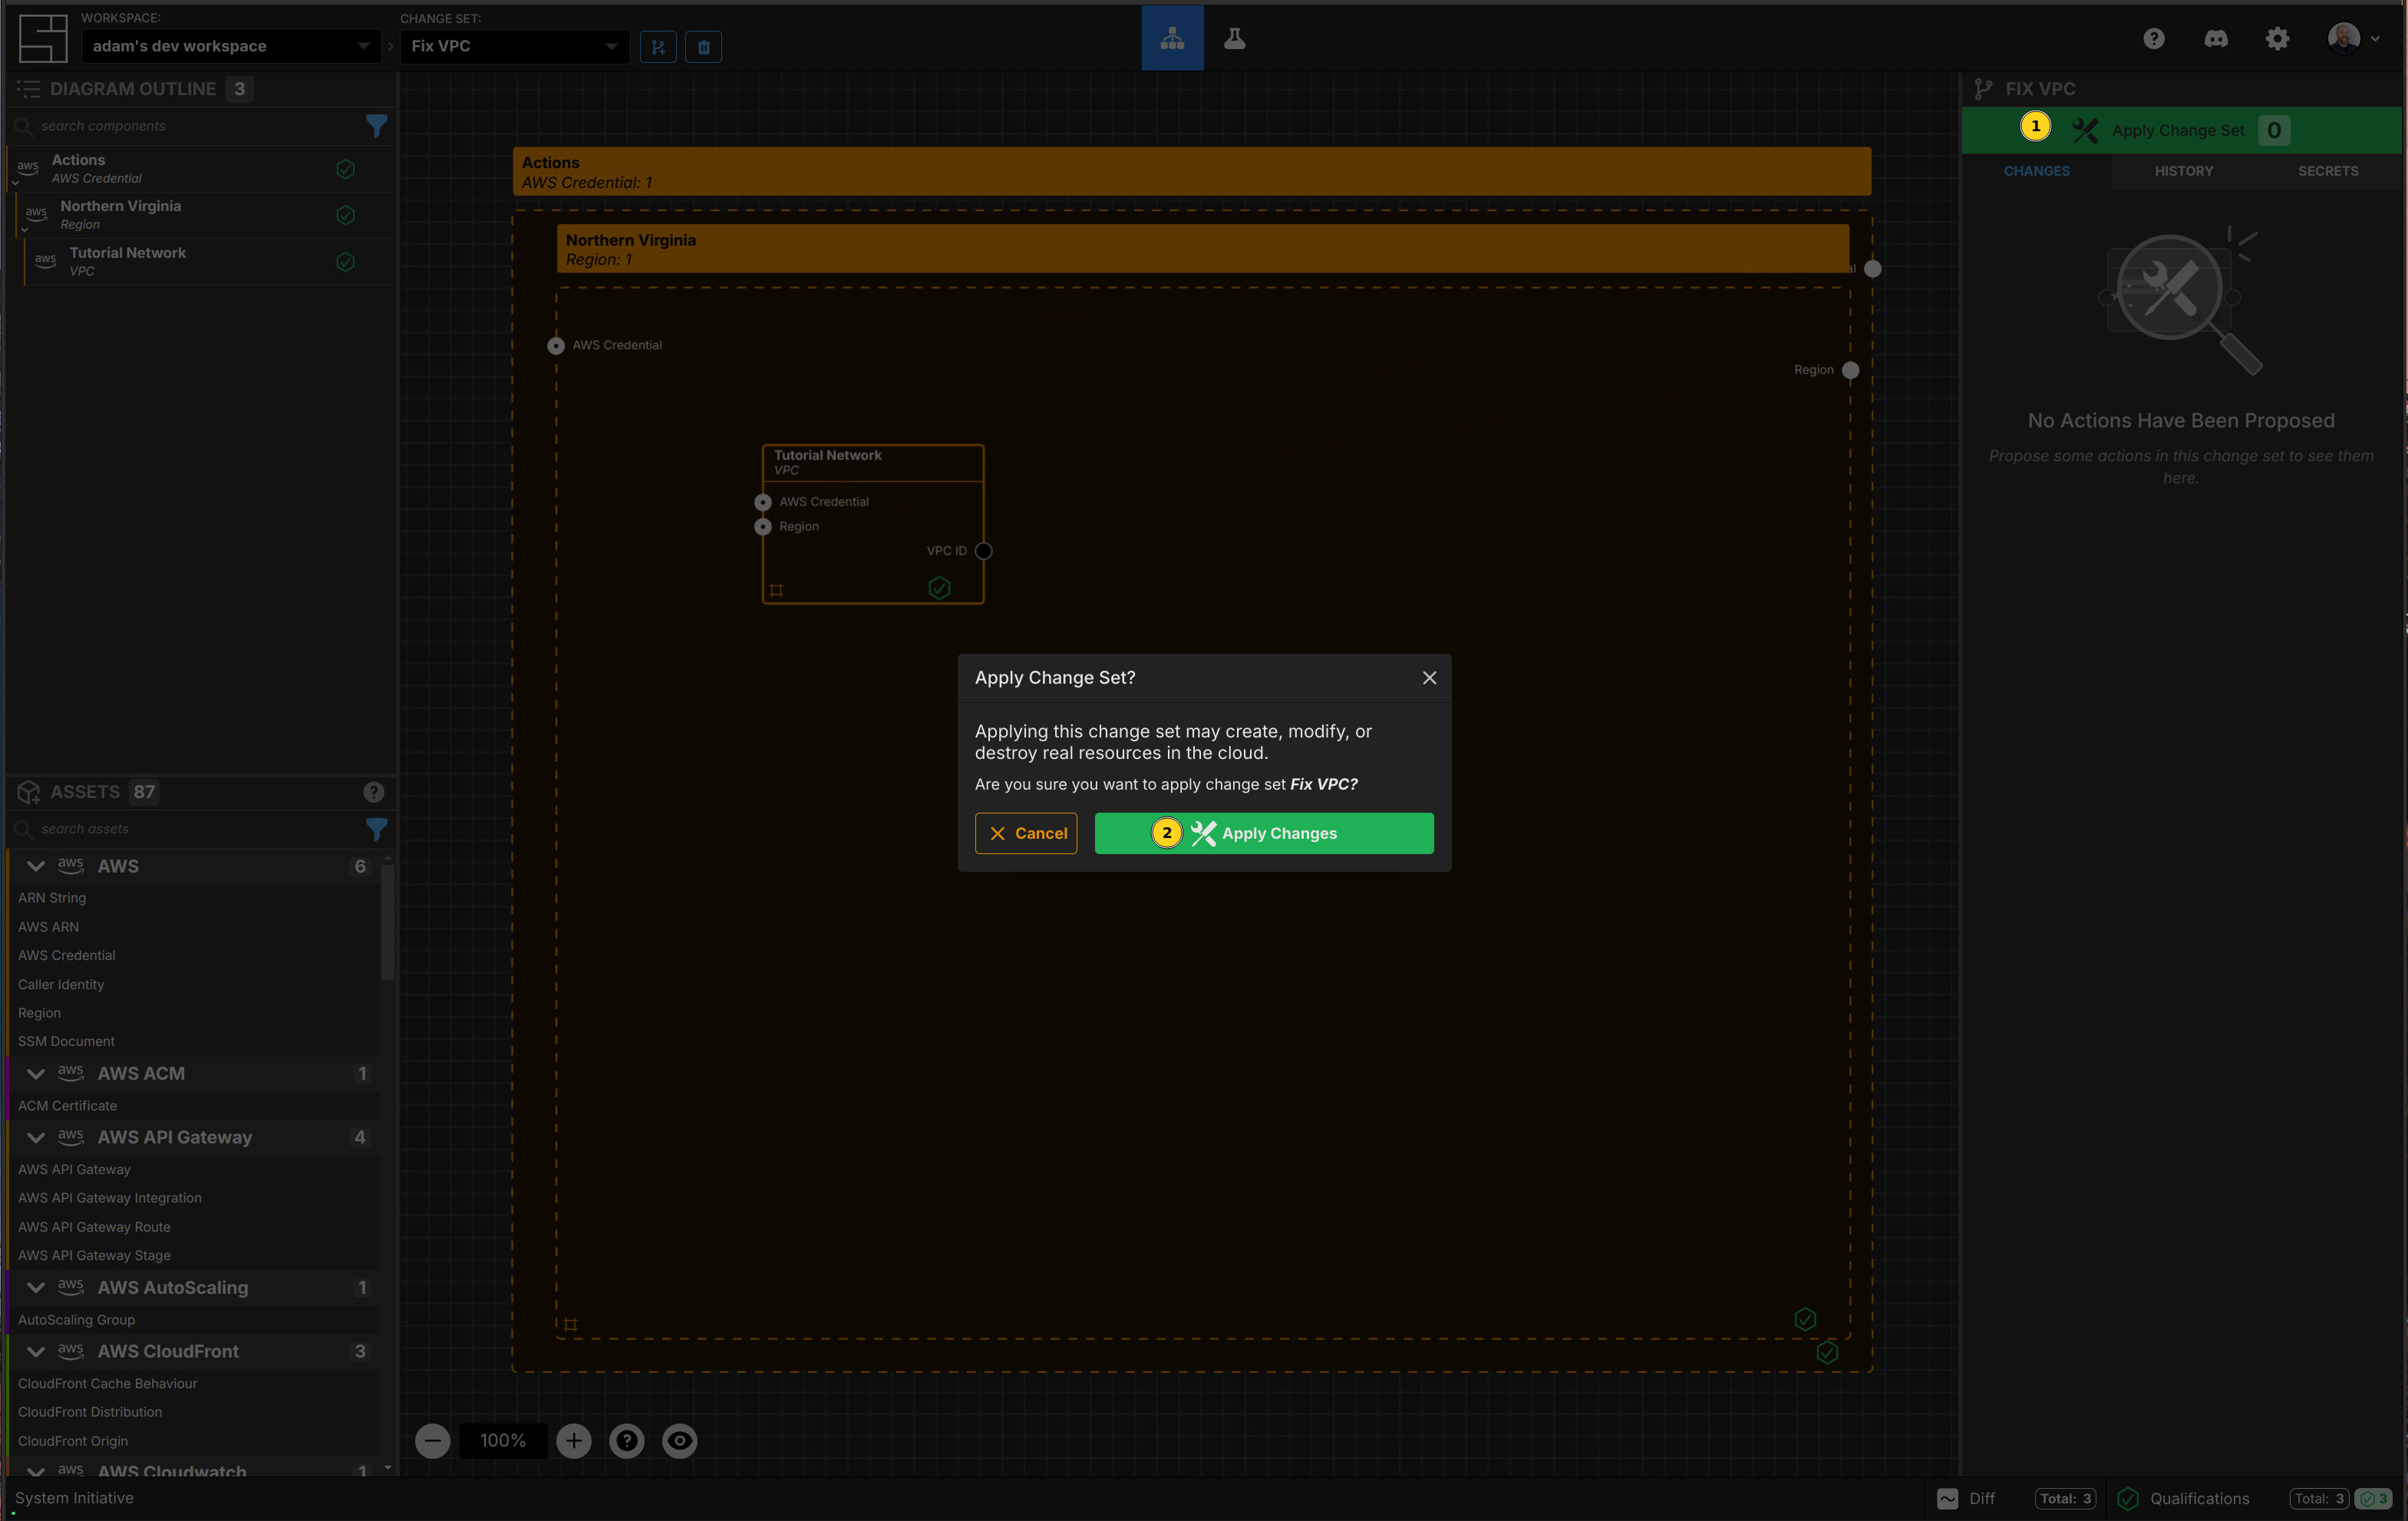Click the info icon next to Assets
Viewport: 2408px width, 1521px height.
click(x=373, y=790)
